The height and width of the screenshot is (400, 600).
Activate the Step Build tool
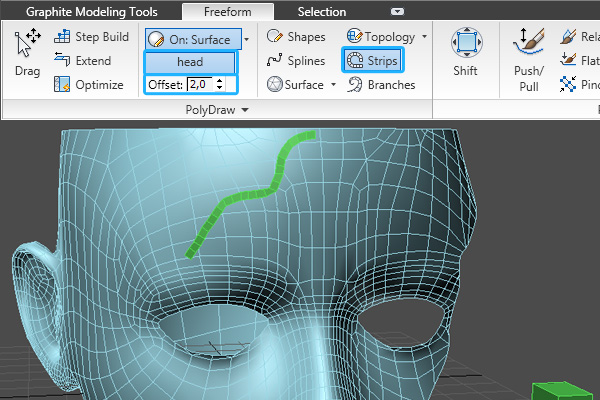[x=91, y=37]
